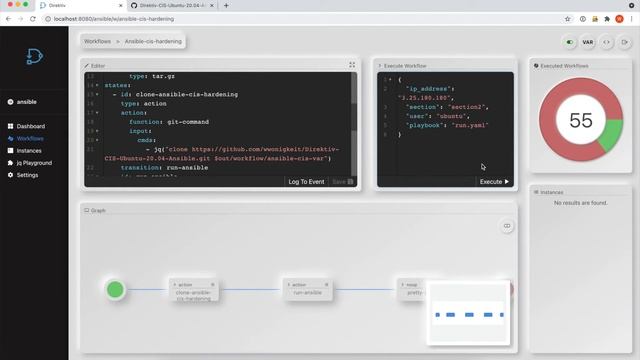Bookmark this page with the star icon
Viewport: 640px width, 360px height.
pyautogui.click(x=567, y=19)
